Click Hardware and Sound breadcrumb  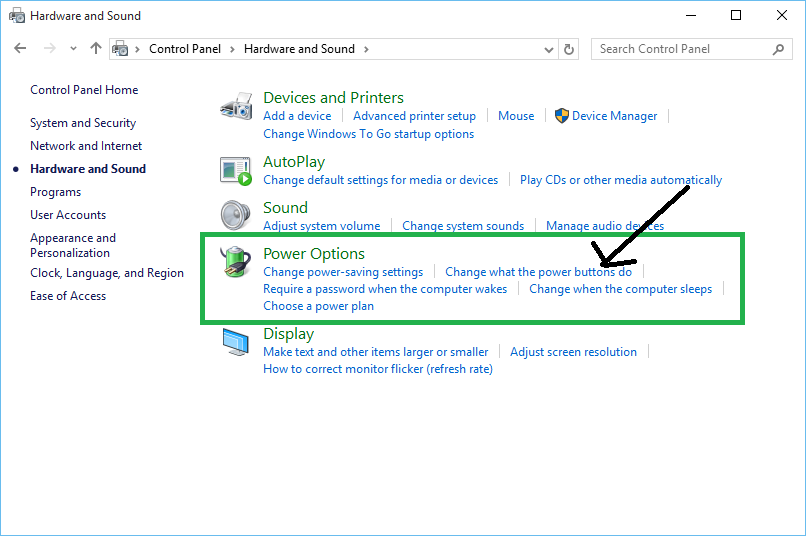[299, 49]
